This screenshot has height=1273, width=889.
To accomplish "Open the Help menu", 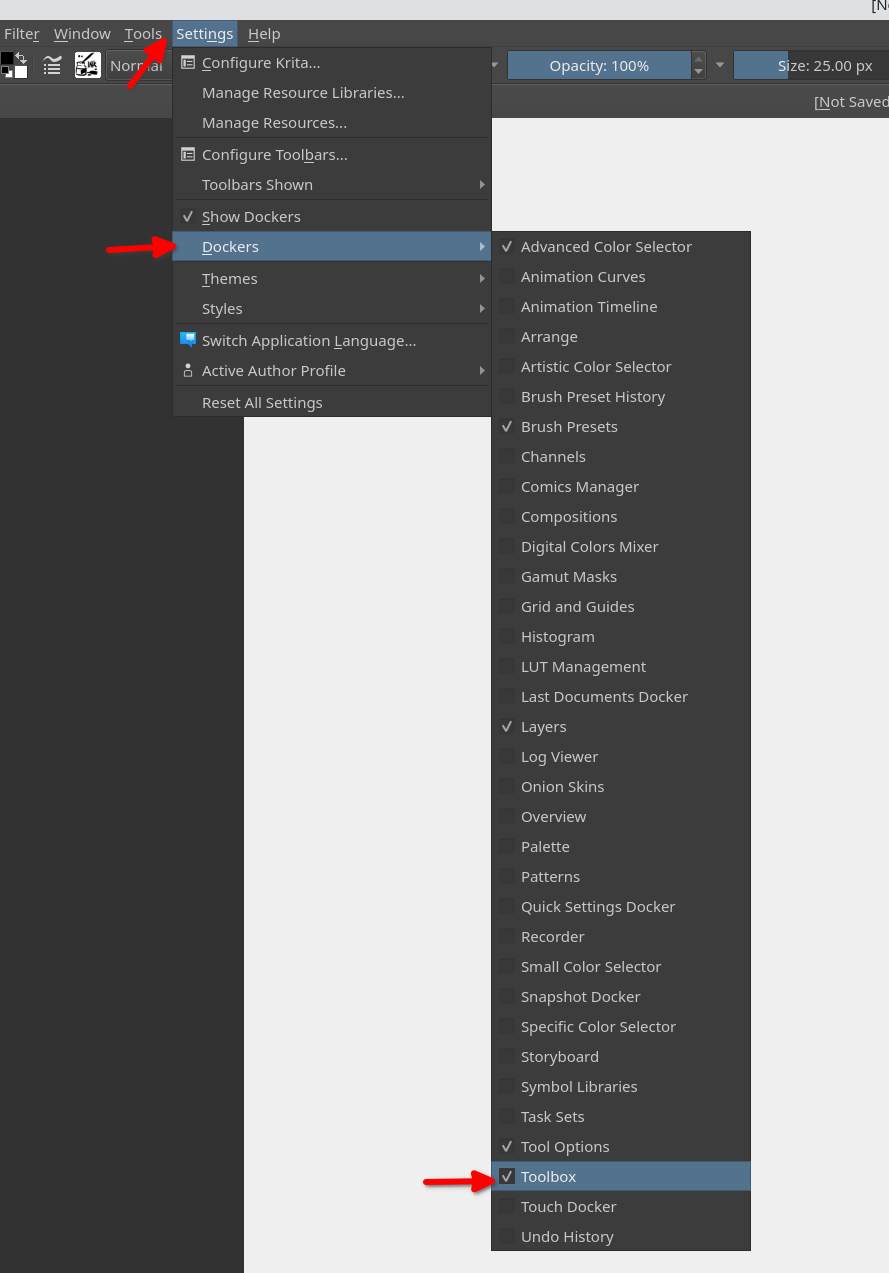I will 264,33.
